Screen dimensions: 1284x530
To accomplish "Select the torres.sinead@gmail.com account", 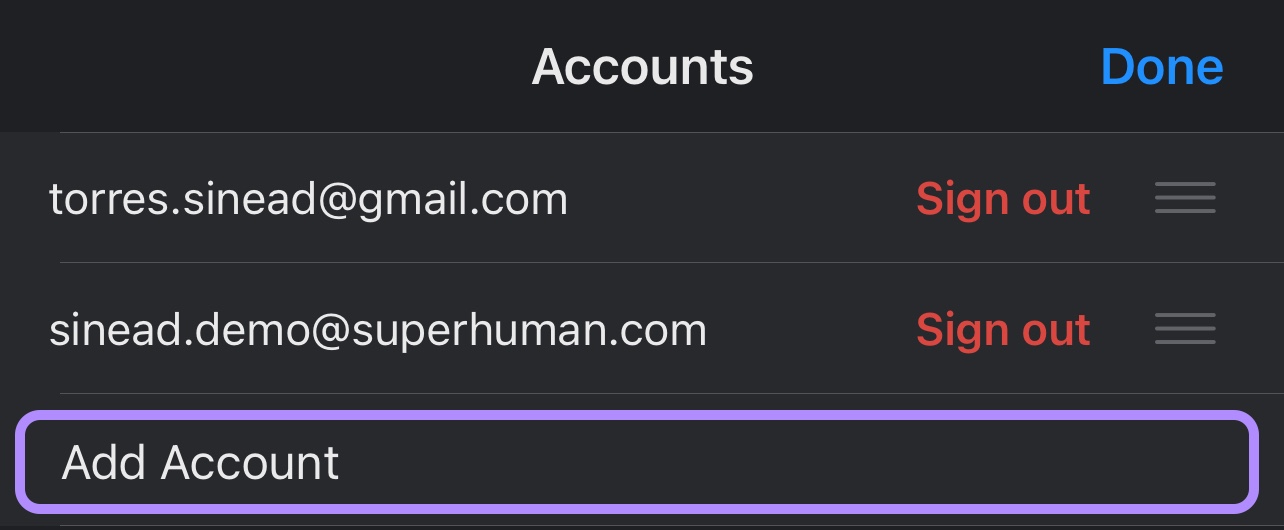I will click(x=308, y=199).
